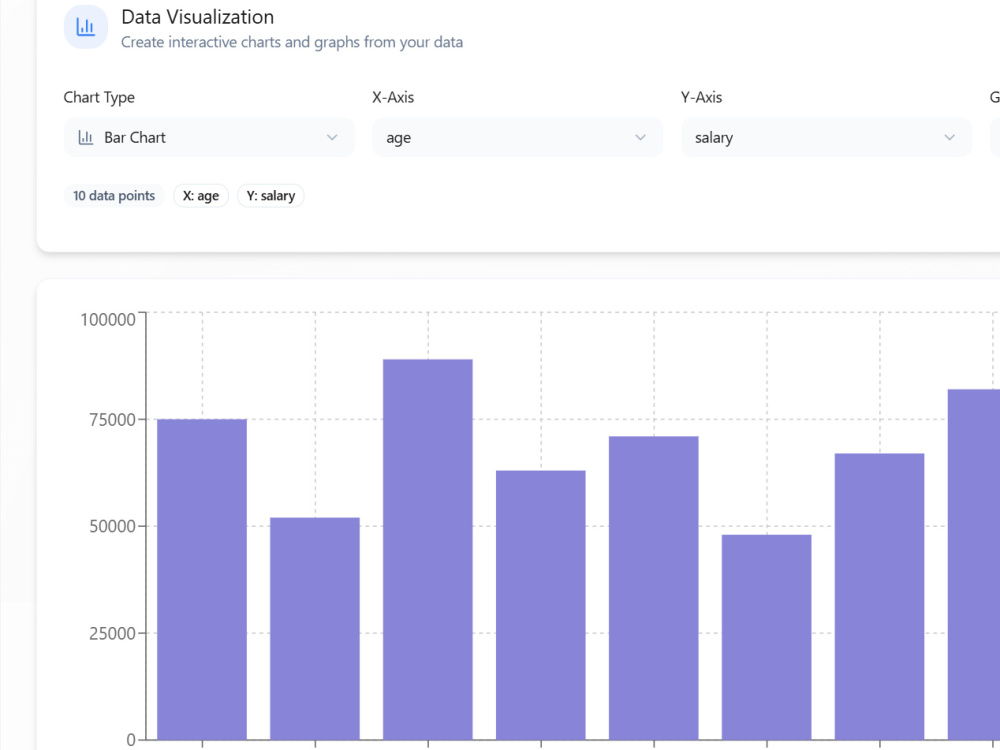Click the '10 data points' badge
The height and width of the screenshot is (750, 1000).
pyautogui.click(x=114, y=196)
